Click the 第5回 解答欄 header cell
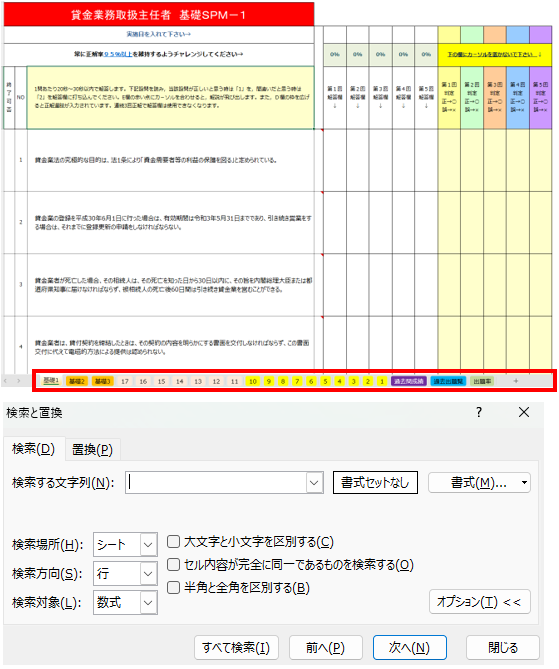Screen dimensions: 559x669 coord(426,97)
